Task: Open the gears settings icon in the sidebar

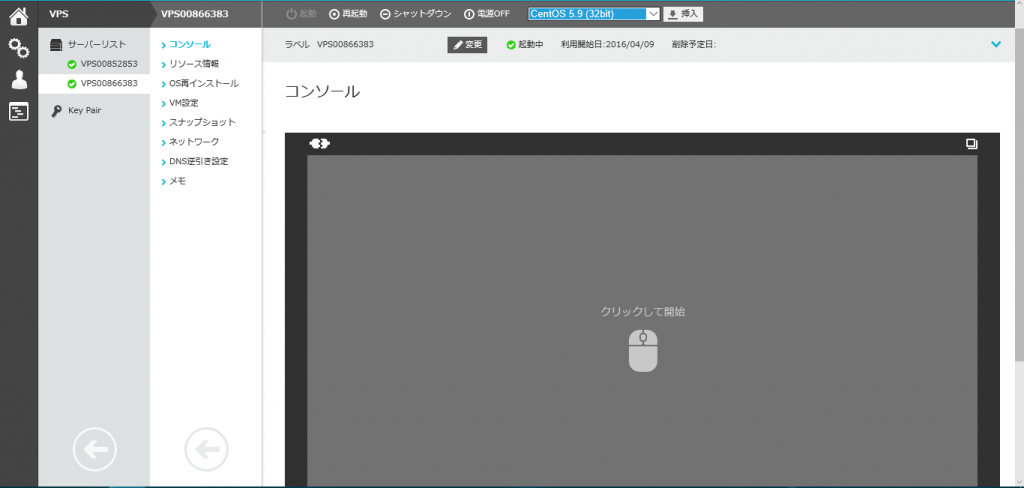Action: pos(18,48)
